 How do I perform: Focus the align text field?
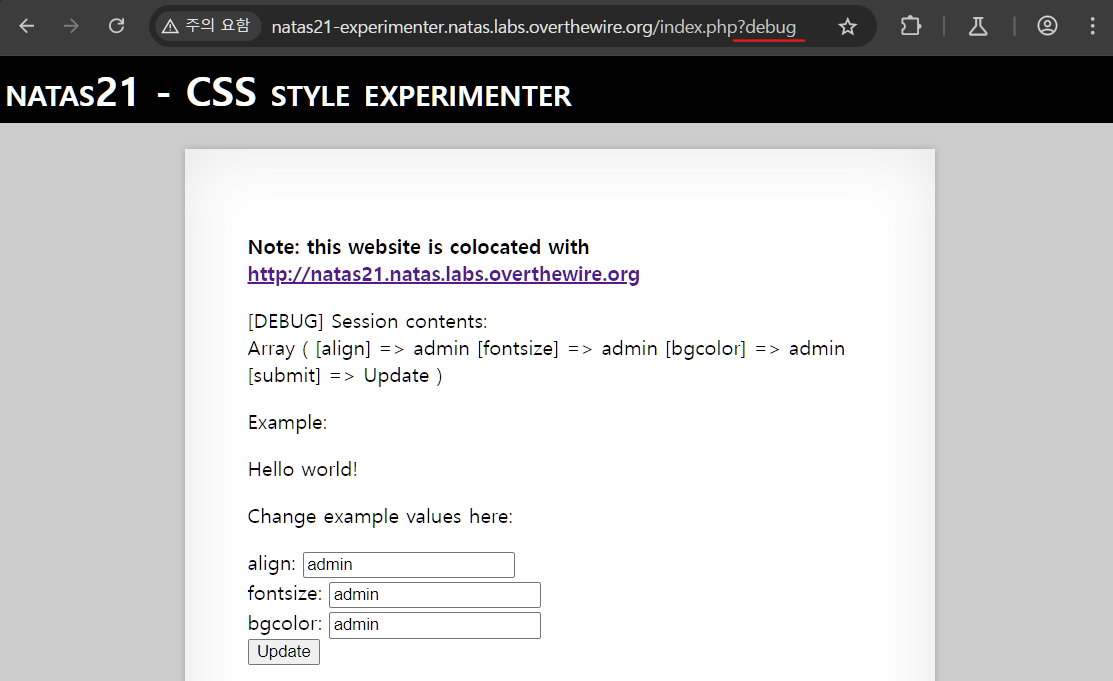pos(408,565)
